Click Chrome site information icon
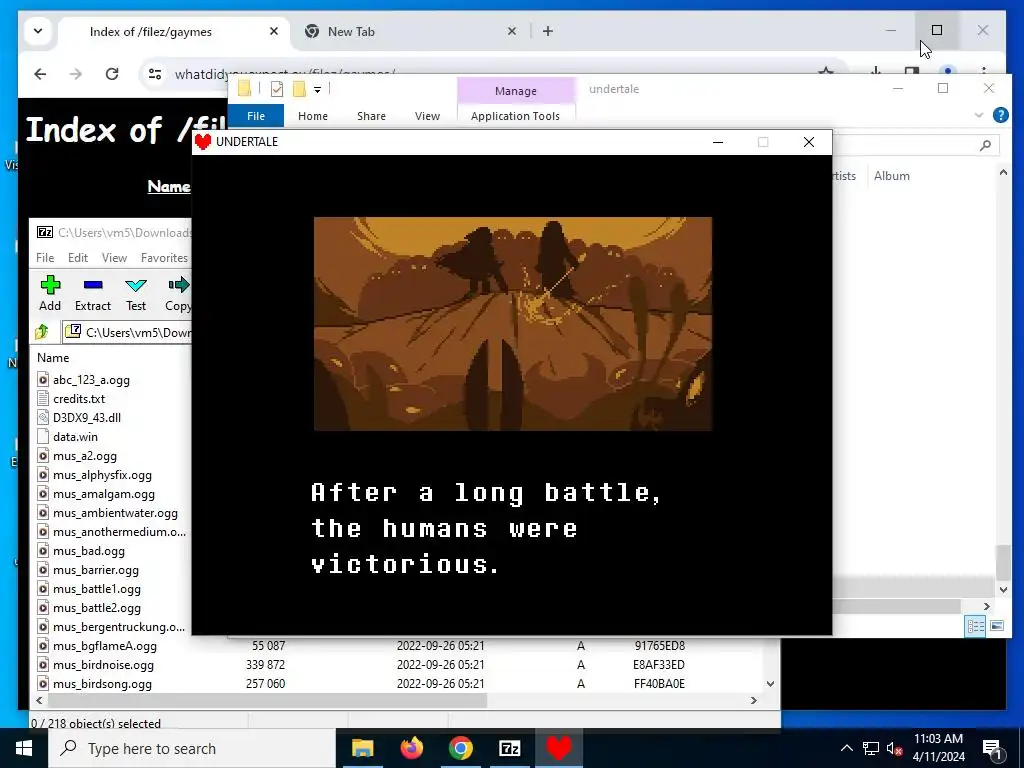1024x768 pixels. [155, 74]
